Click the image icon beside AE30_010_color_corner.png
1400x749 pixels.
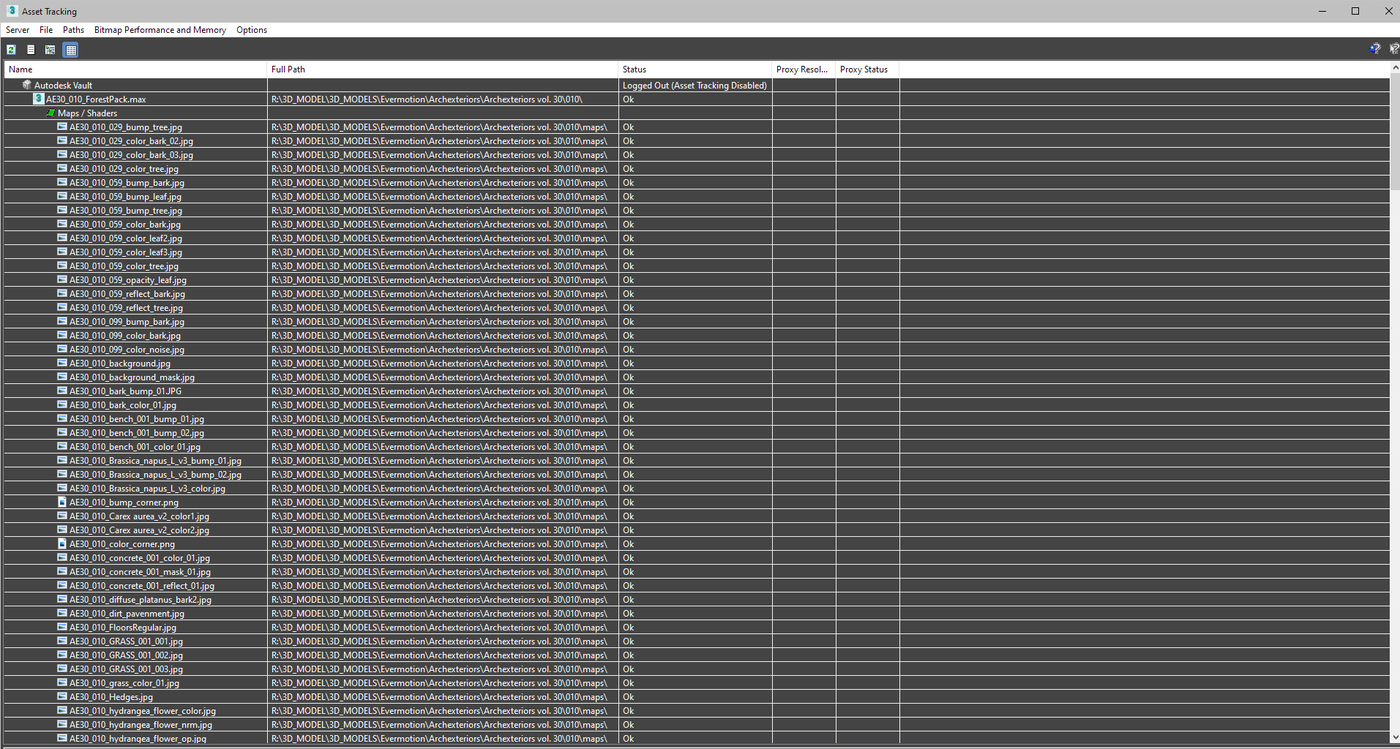pyautogui.click(x=62, y=544)
